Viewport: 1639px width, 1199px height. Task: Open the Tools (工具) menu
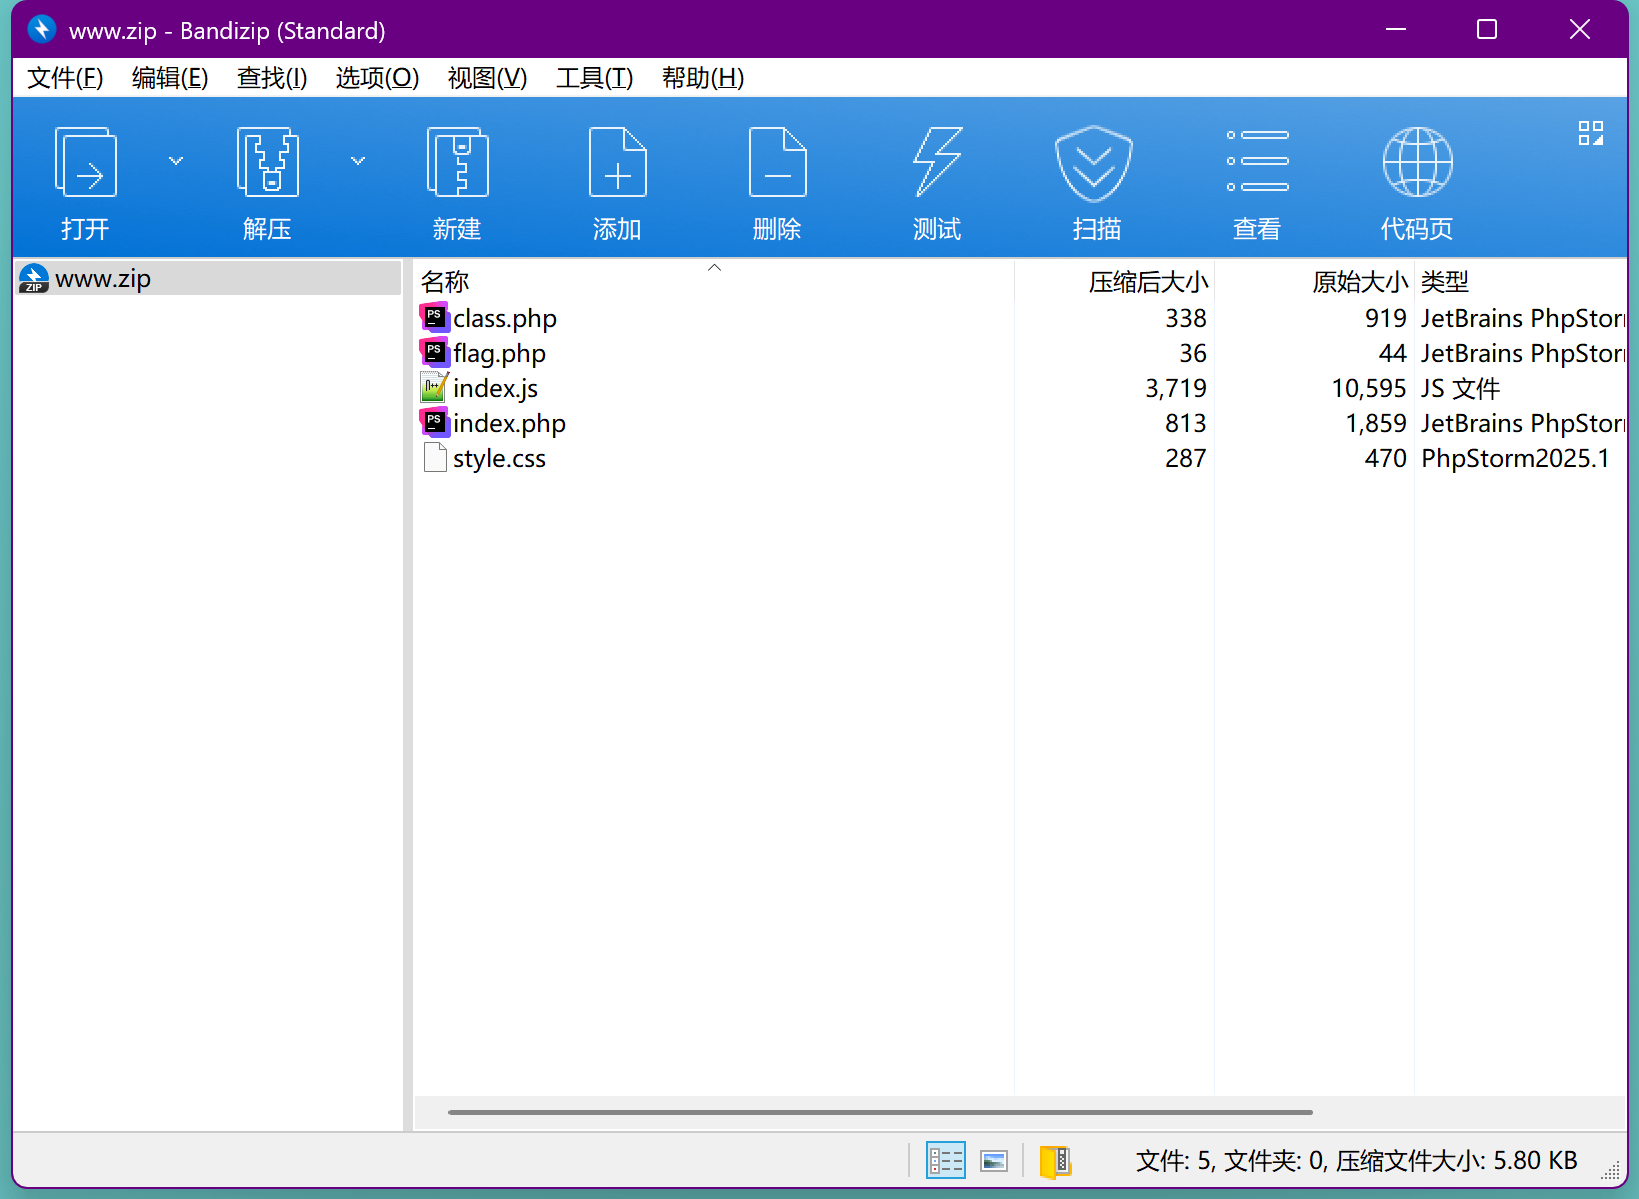594,78
